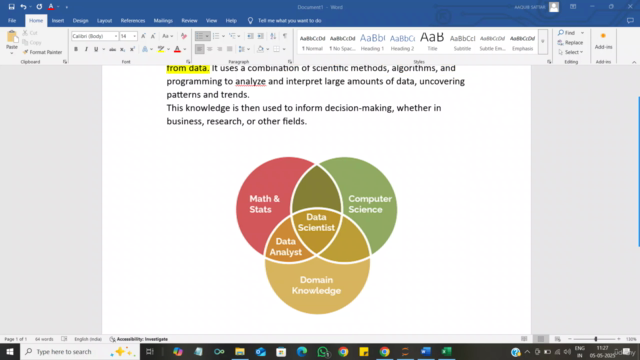Click the 64 words counter
The height and width of the screenshot is (360, 640).
44,339
